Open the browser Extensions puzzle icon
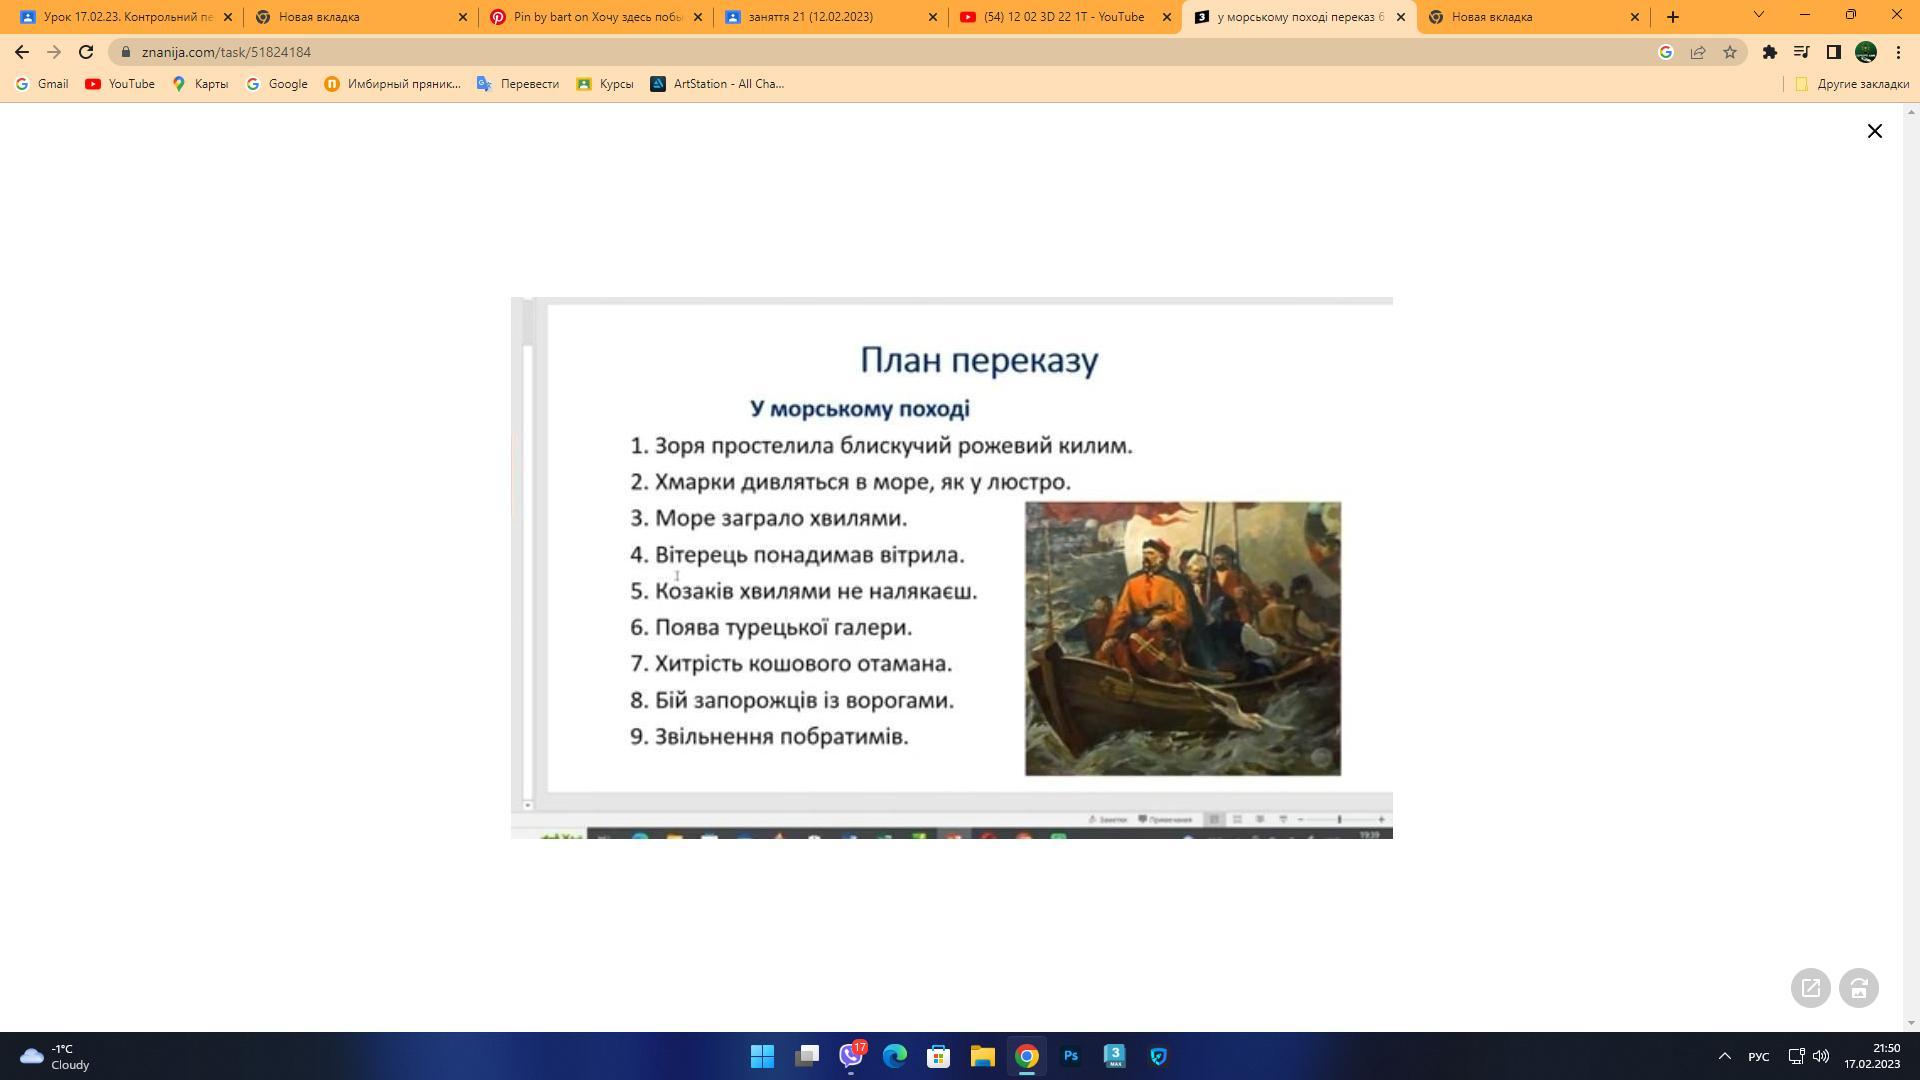This screenshot has height=1080, width=1920. pyautogui.click(x=1769, y=52)
